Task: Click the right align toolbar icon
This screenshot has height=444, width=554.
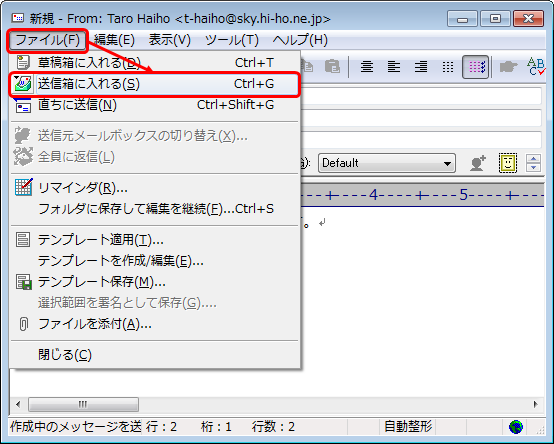Action: pyautogui.click(x=421, y=66)
